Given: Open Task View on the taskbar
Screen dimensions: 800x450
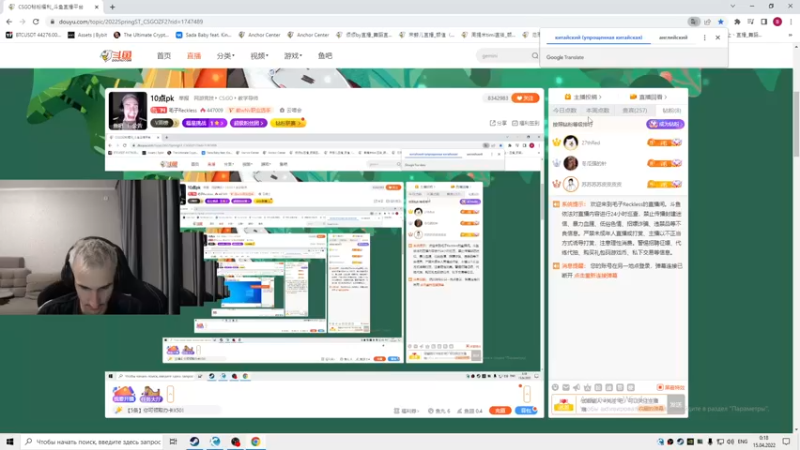Looking at the screenshot, I should pos(173,442).
